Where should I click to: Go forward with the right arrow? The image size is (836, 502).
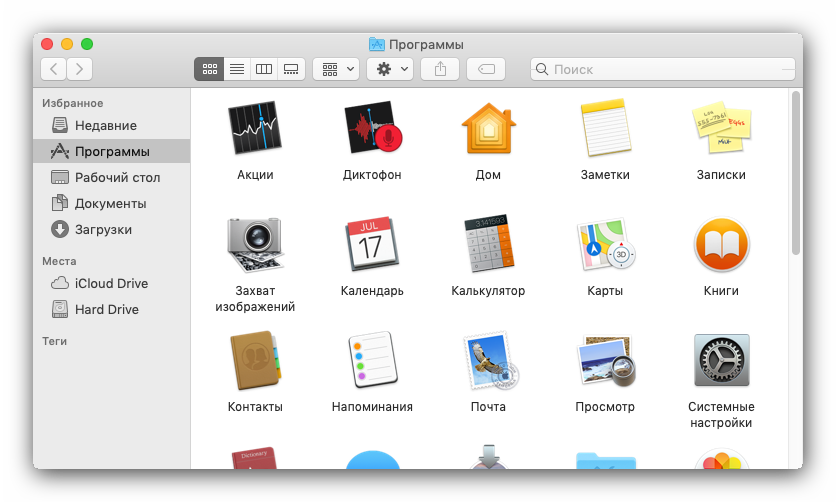click(79, 69)
